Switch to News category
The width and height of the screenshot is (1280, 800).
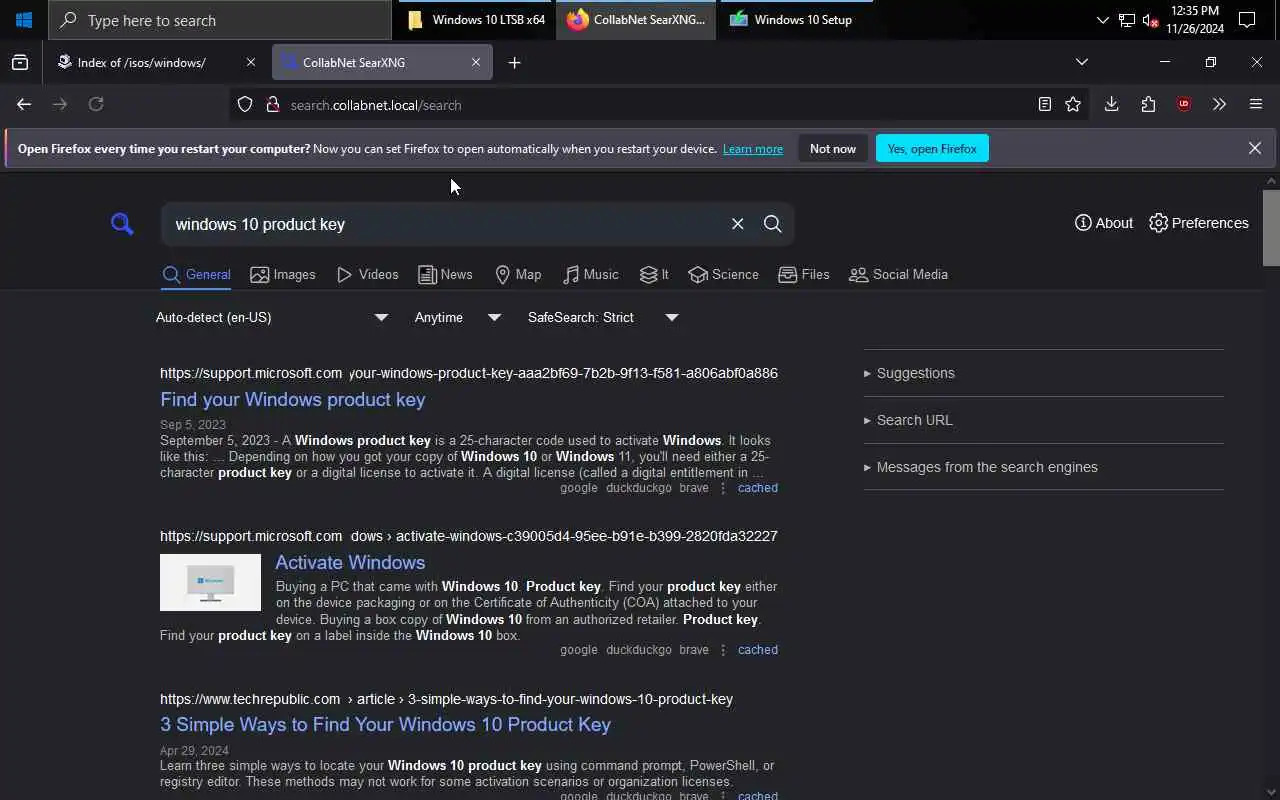445,275
